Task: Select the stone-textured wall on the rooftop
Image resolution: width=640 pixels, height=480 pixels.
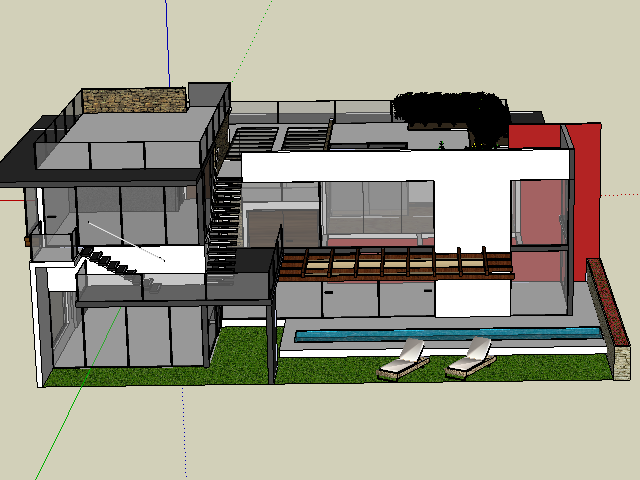Action: (135, 100)
